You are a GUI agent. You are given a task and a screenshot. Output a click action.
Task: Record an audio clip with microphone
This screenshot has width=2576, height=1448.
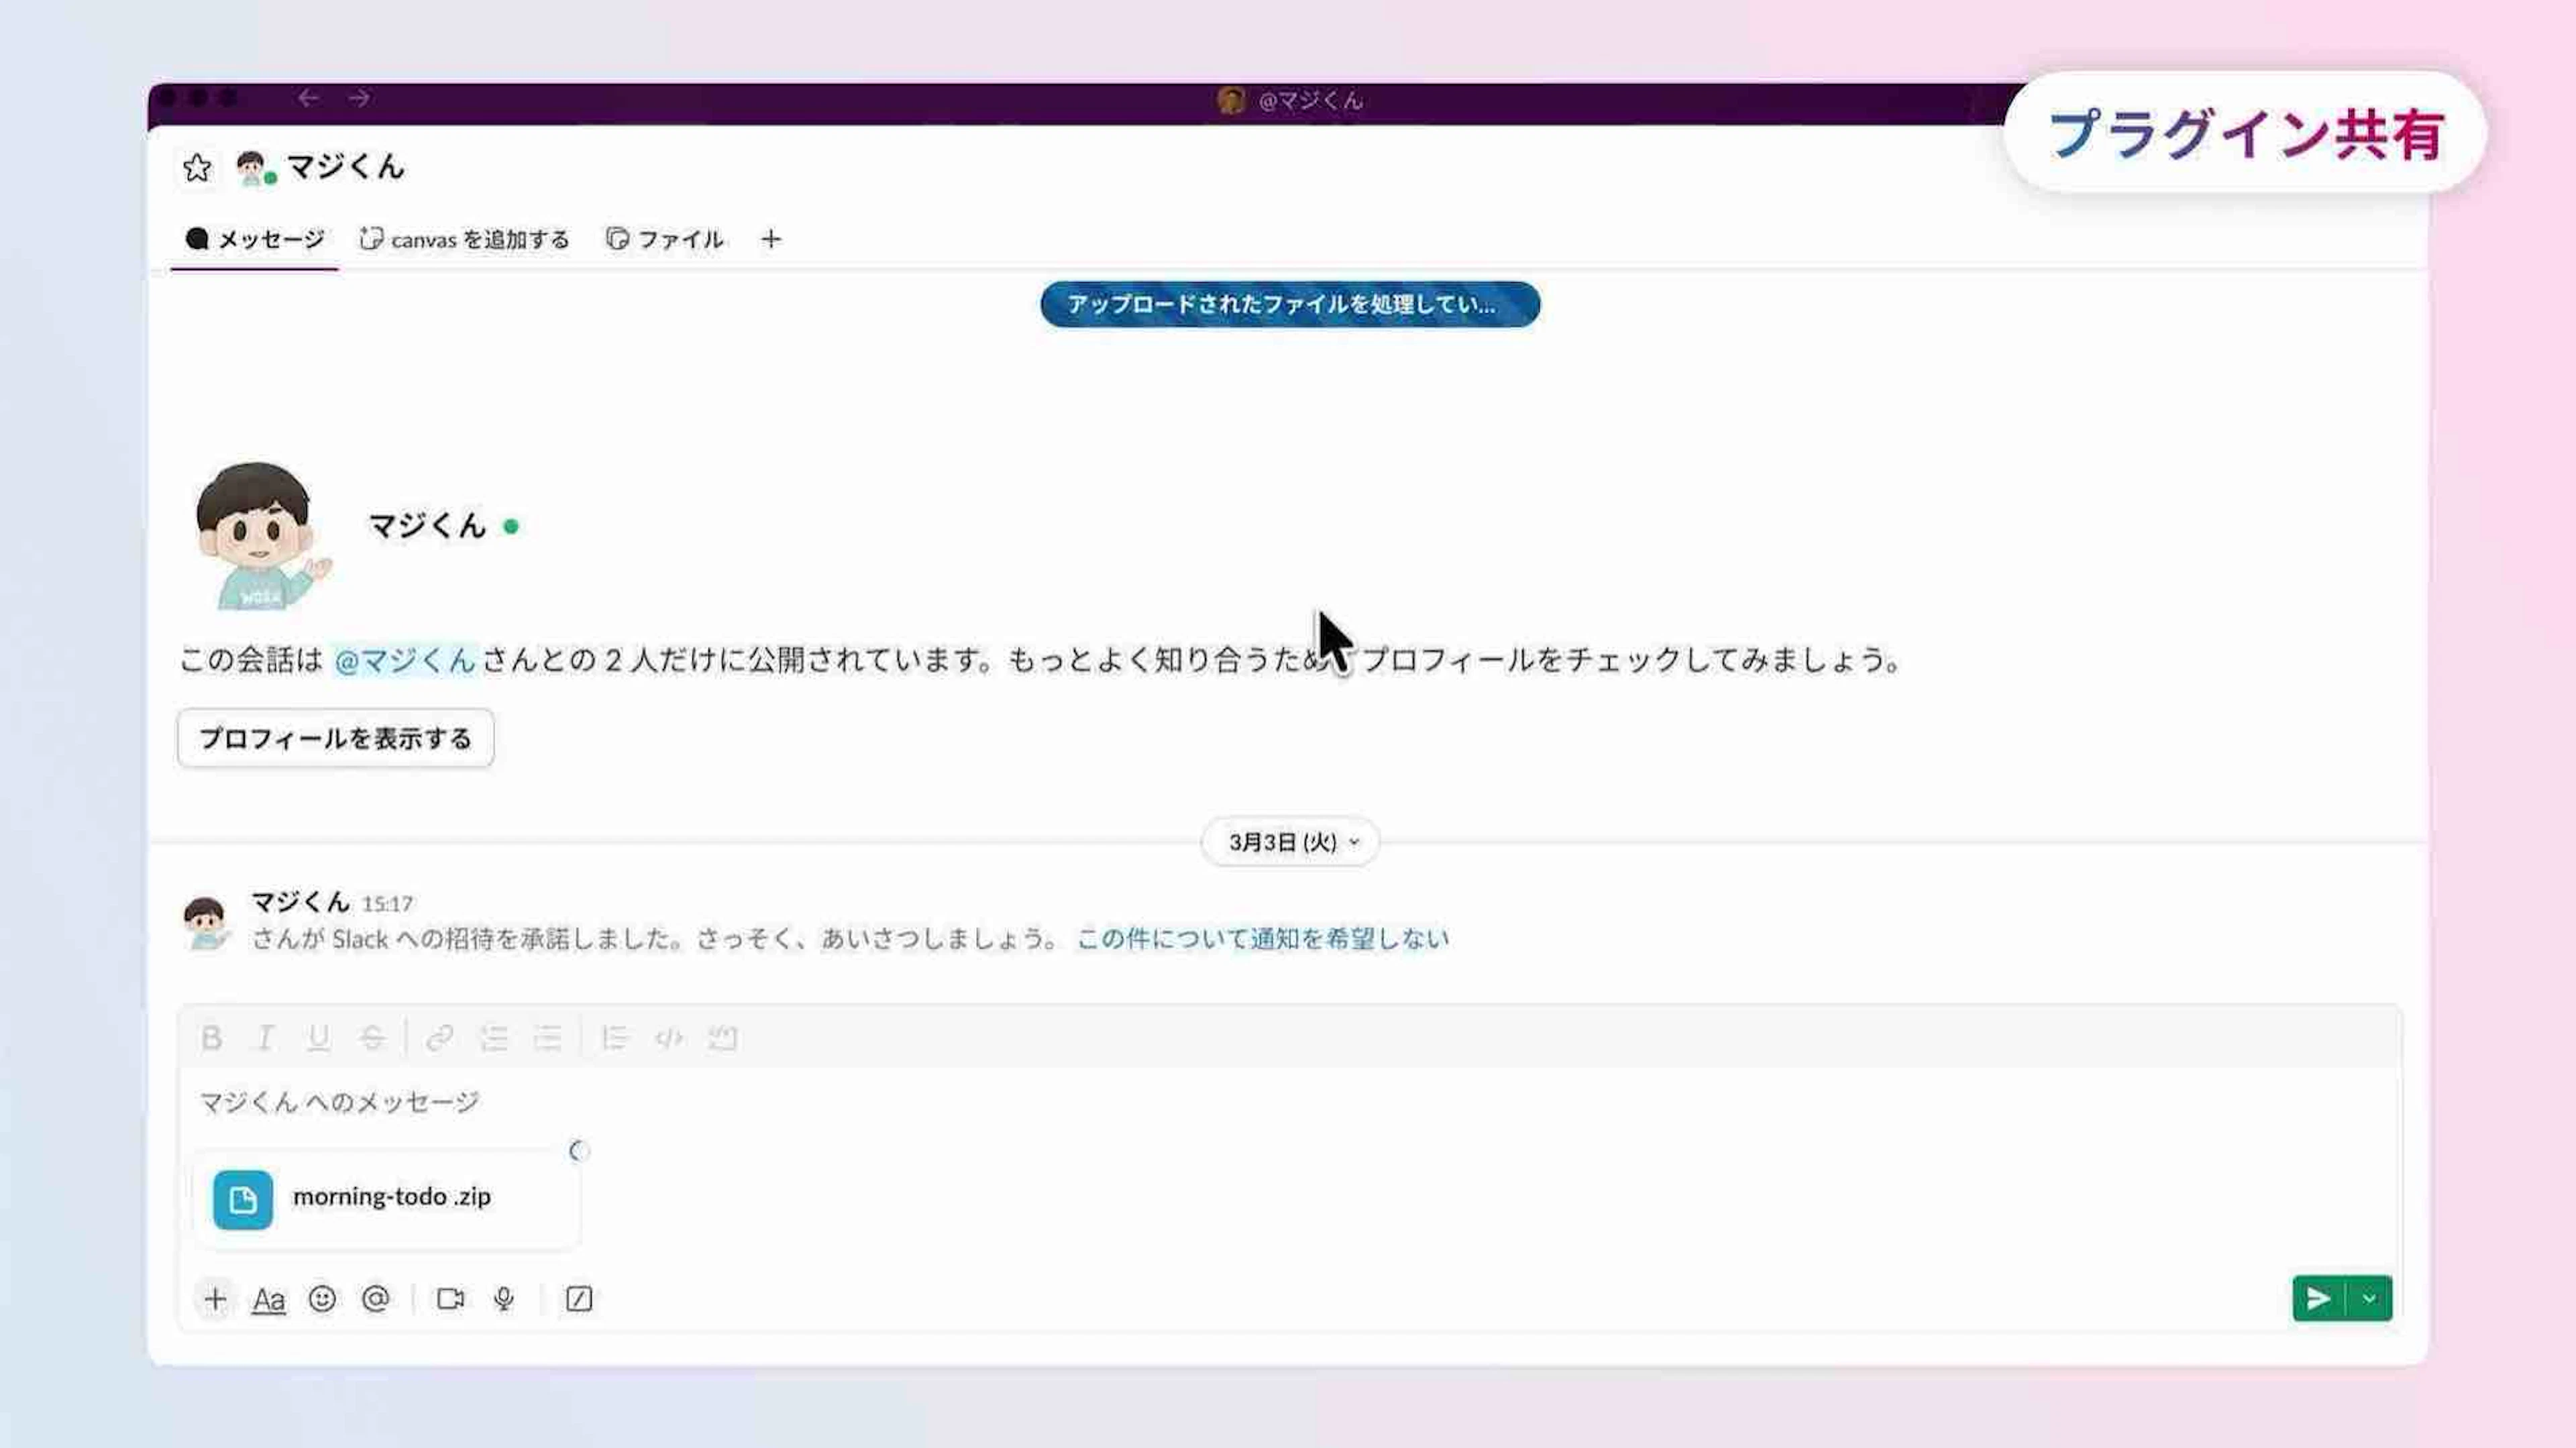click(x=504, y=1299)
